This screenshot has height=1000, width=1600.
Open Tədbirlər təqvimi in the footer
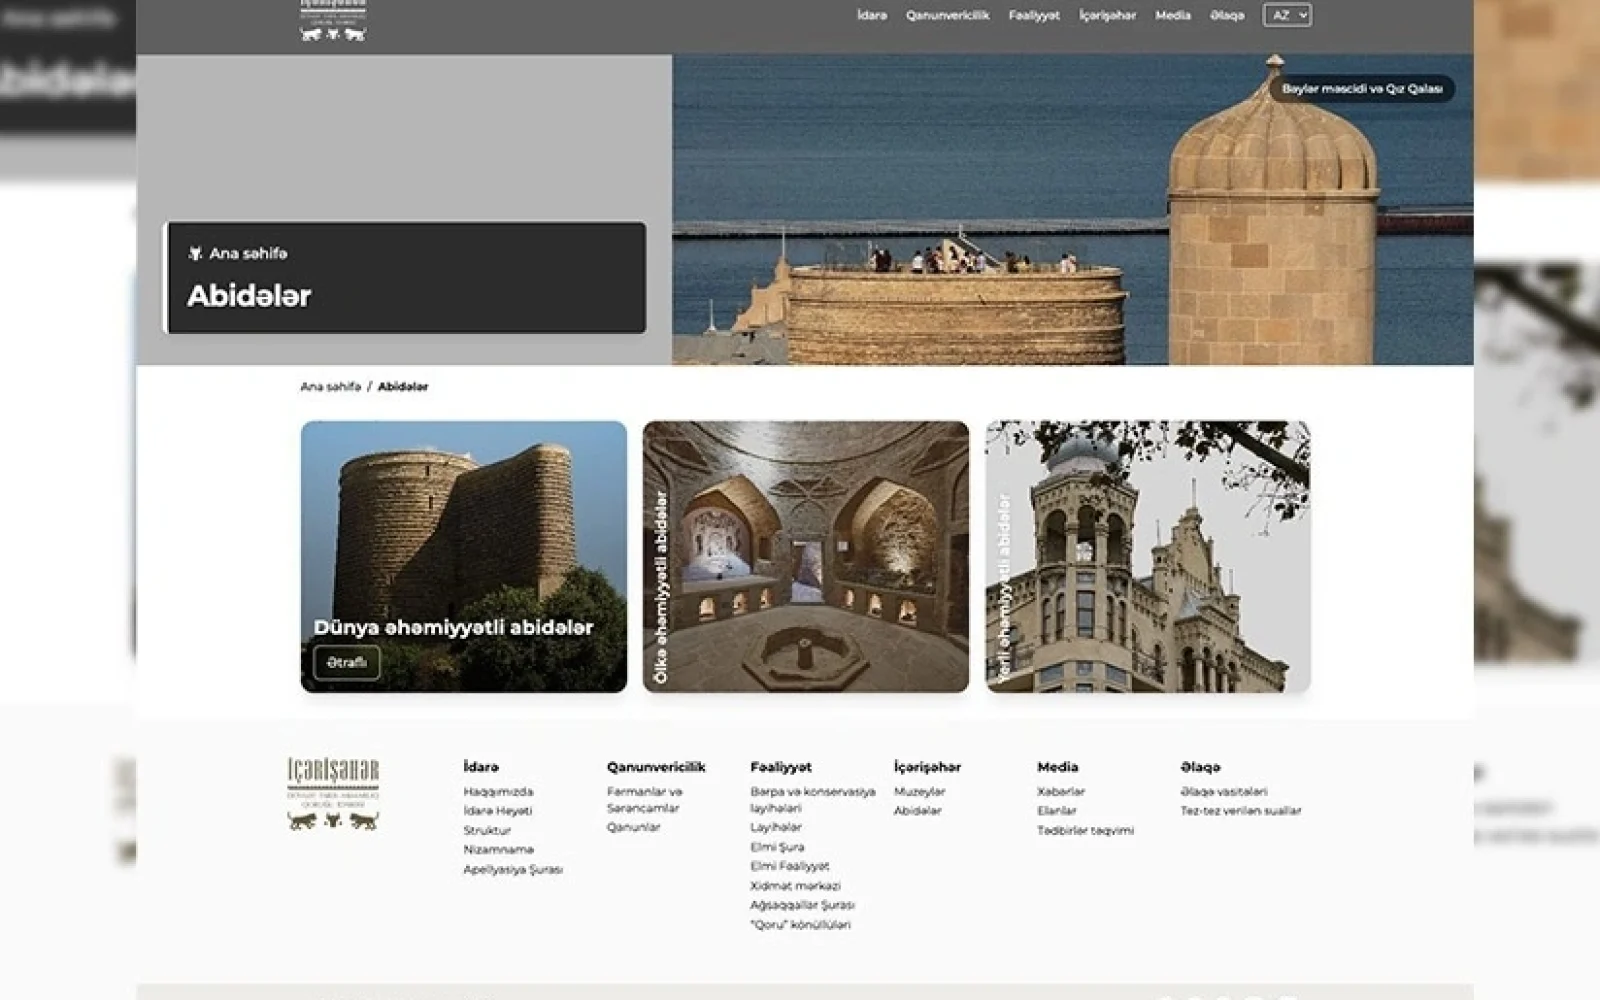1085,830
